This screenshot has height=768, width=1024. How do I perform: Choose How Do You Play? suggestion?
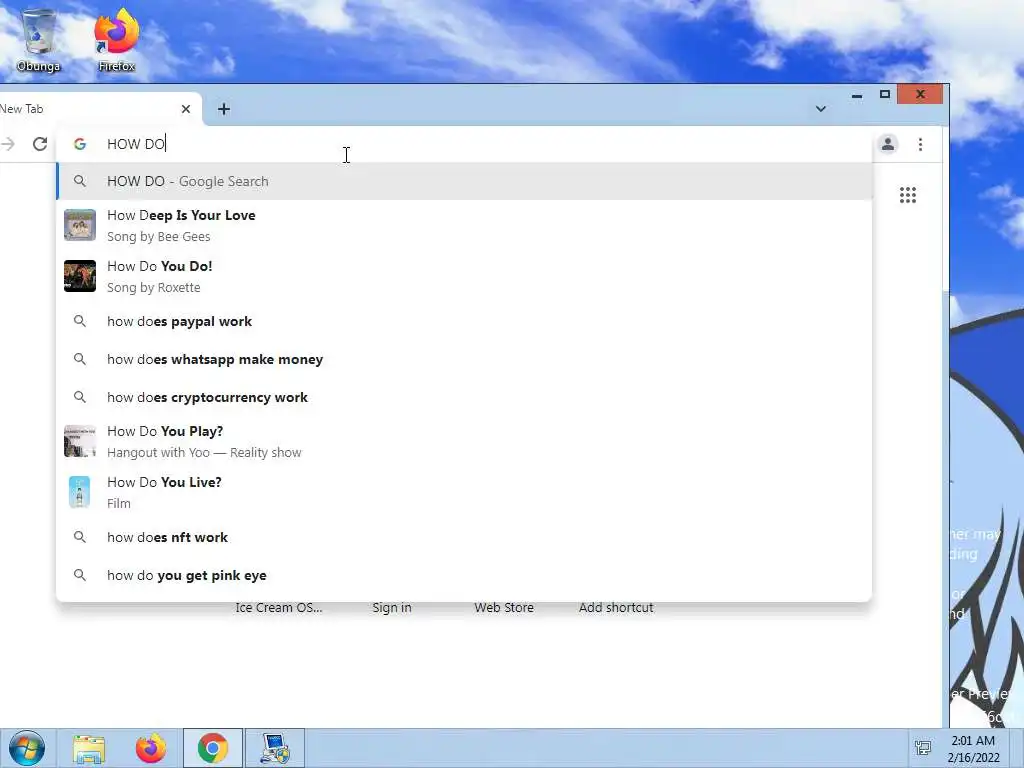tap(464, 441)
